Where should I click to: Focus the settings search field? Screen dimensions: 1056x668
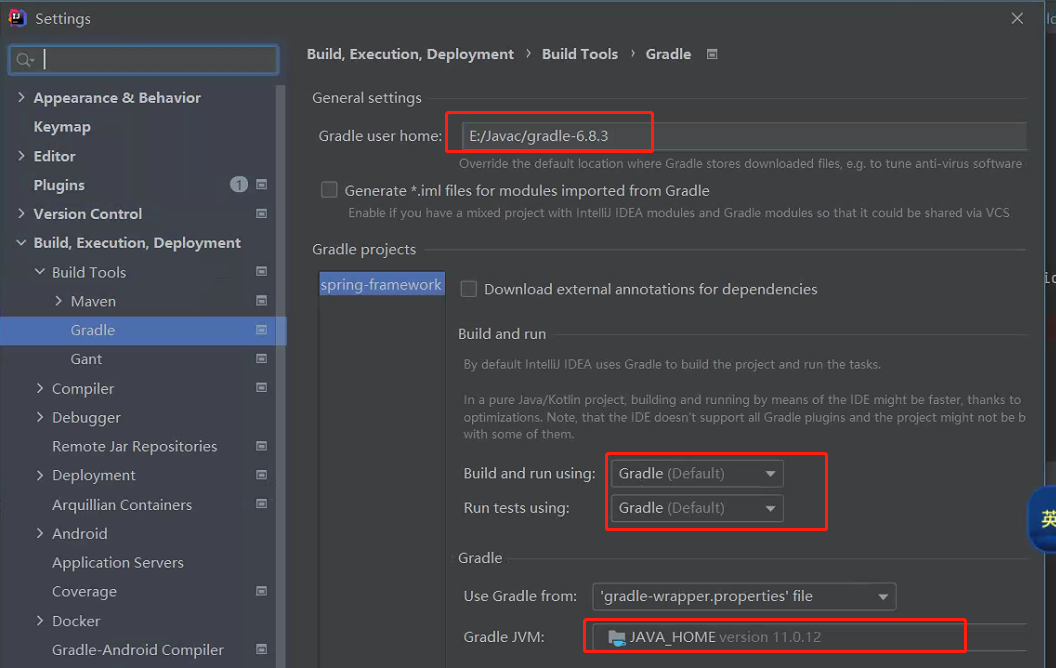(x=143, y=60)
